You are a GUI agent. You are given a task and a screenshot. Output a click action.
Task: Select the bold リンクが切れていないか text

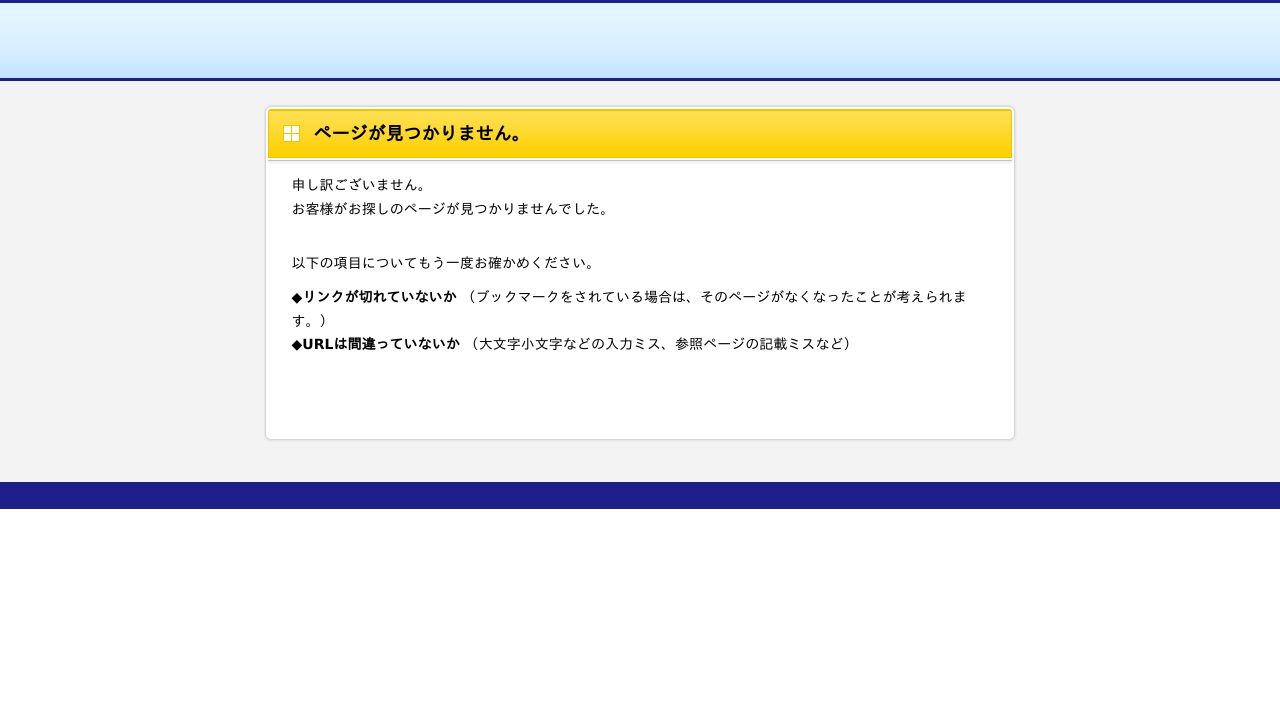(380, 297)
